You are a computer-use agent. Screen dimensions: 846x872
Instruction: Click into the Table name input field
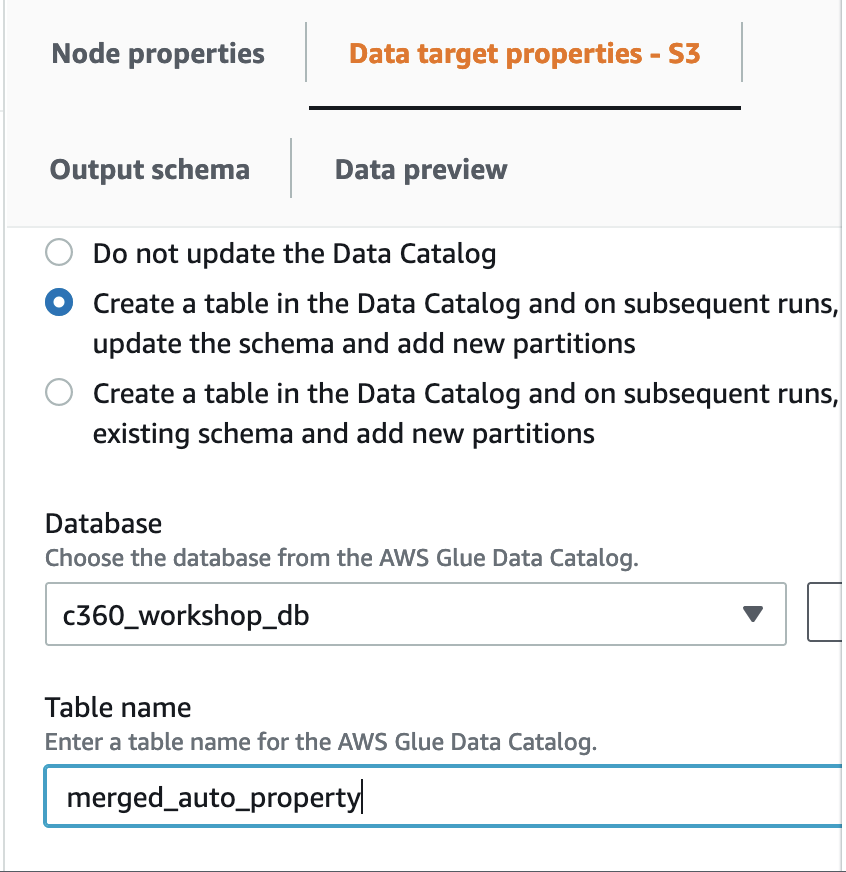click(600, 797)
